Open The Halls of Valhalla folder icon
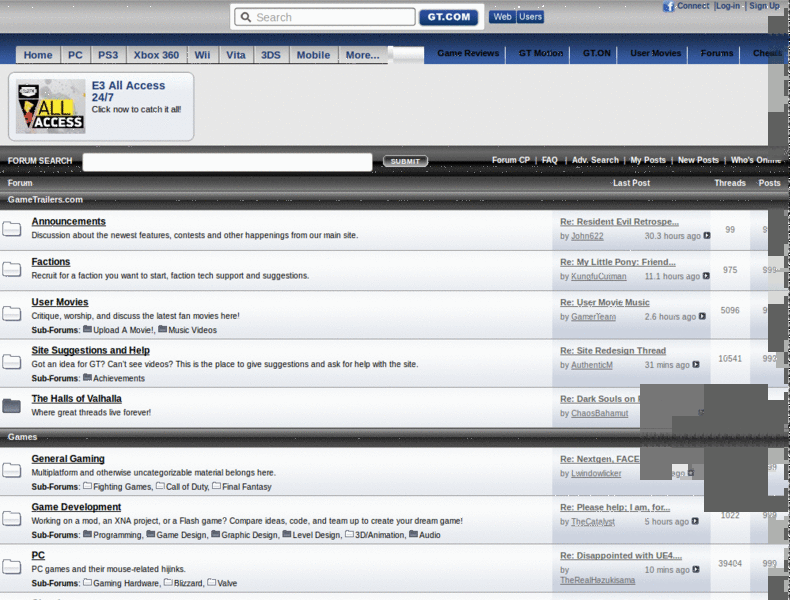The width and height of the screenshot is (800, 600). 11,406
